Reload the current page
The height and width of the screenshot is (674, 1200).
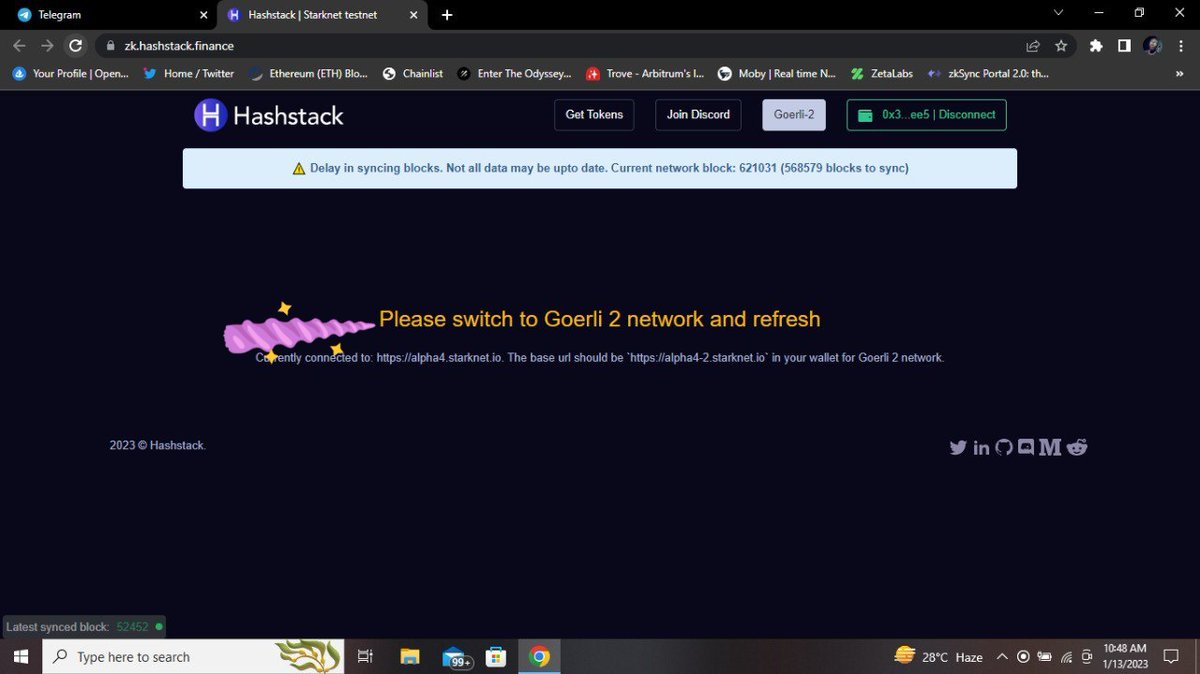tap(75, 46)
